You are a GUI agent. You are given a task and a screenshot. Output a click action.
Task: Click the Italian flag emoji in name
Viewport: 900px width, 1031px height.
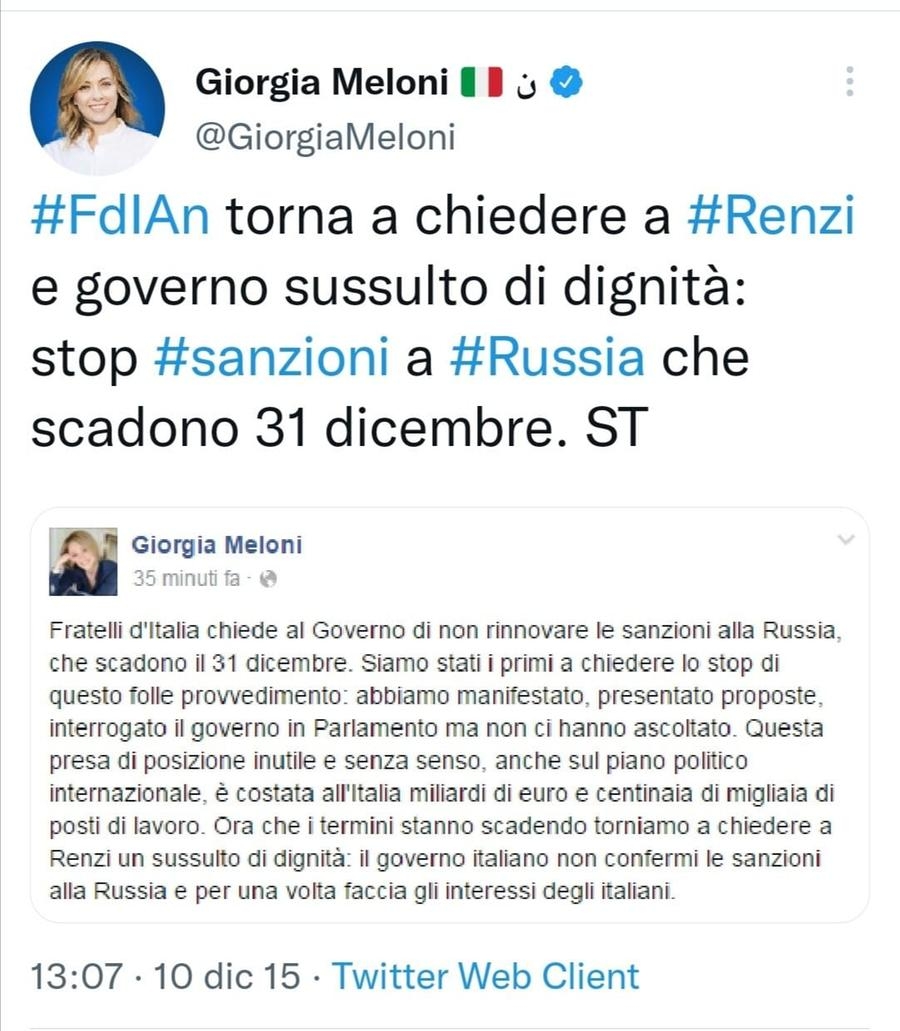pyautogui.click(x=481, y=83)
